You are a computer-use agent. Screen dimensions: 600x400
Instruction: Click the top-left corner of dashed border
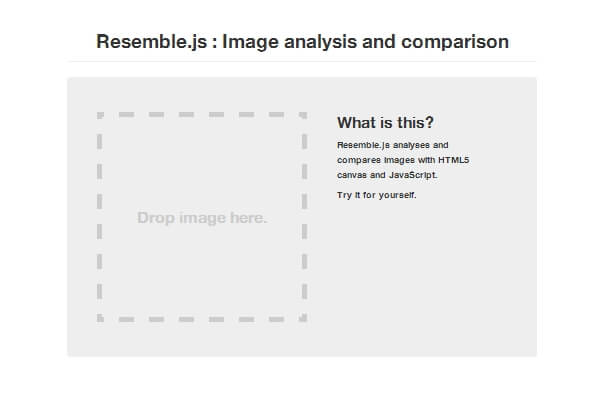click(100, 115)
